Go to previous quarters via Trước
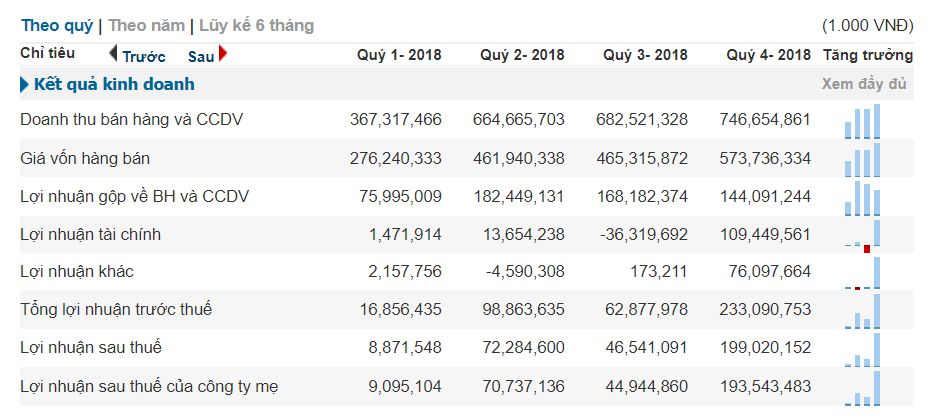 point(143,56)
